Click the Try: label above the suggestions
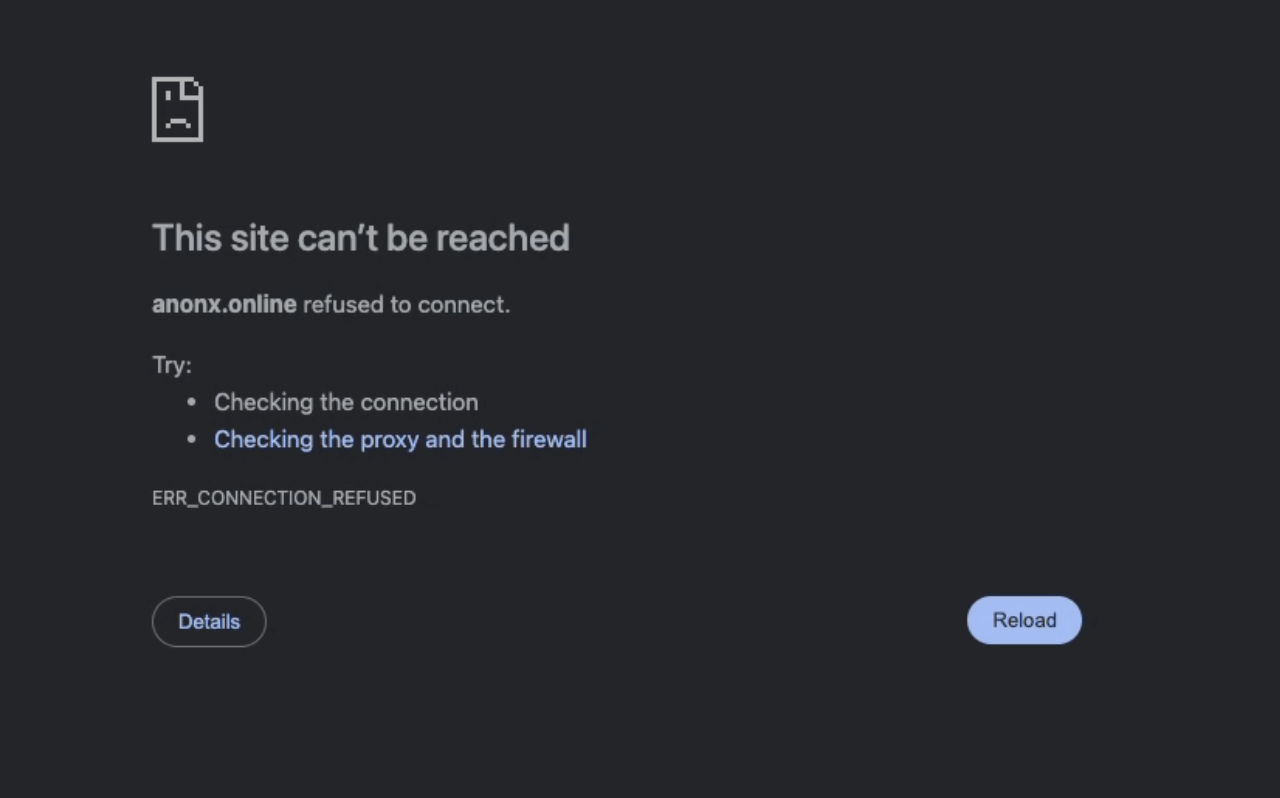 (x=171, y=365)
